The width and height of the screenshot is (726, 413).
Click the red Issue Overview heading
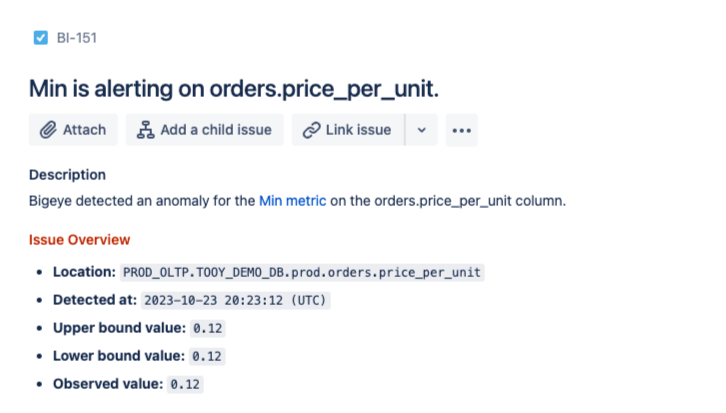click(79, 240)
